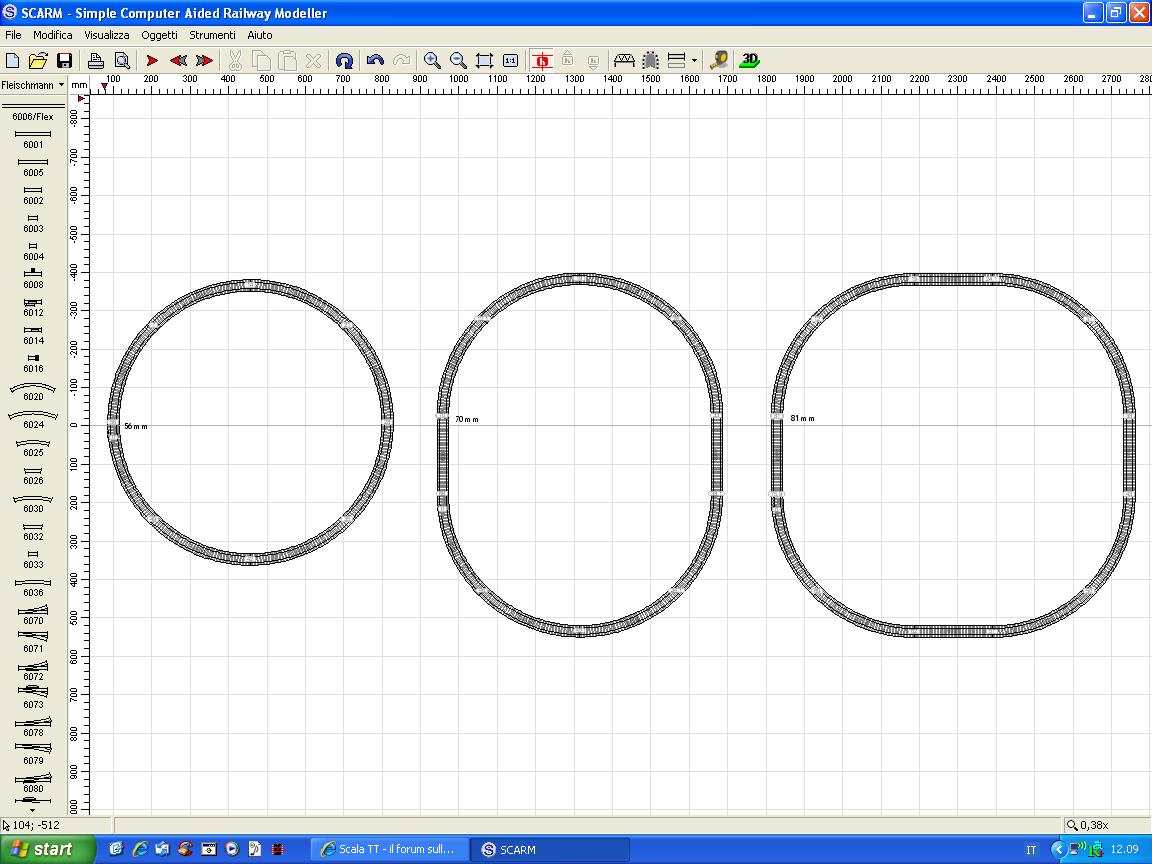Screen dimensions: 1152x864
Task: Create a new layout with the New icon
Action: pyautogui.click(x=12, y=60)
